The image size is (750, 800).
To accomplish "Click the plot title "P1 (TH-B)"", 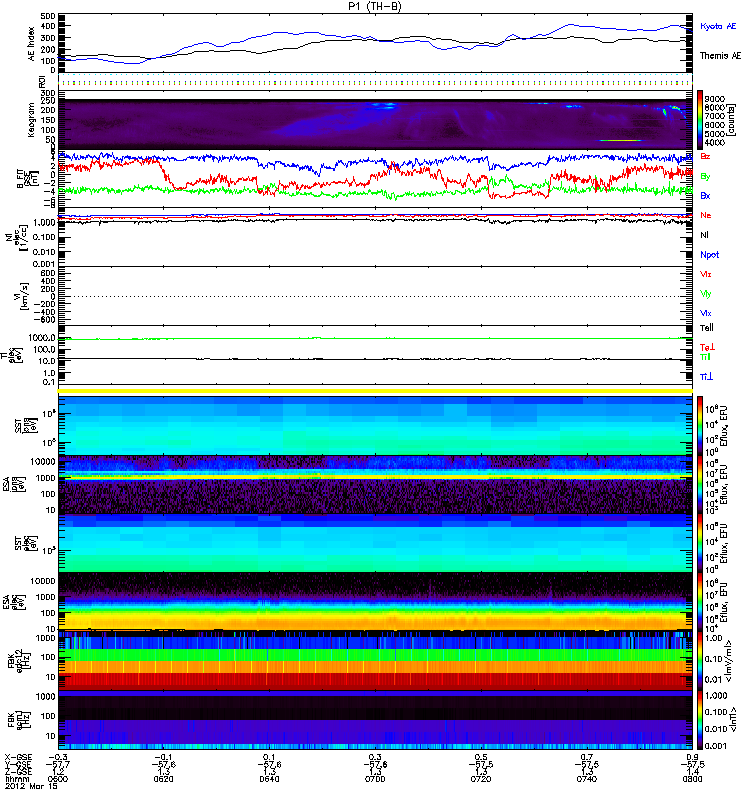I will coord(374,6).
